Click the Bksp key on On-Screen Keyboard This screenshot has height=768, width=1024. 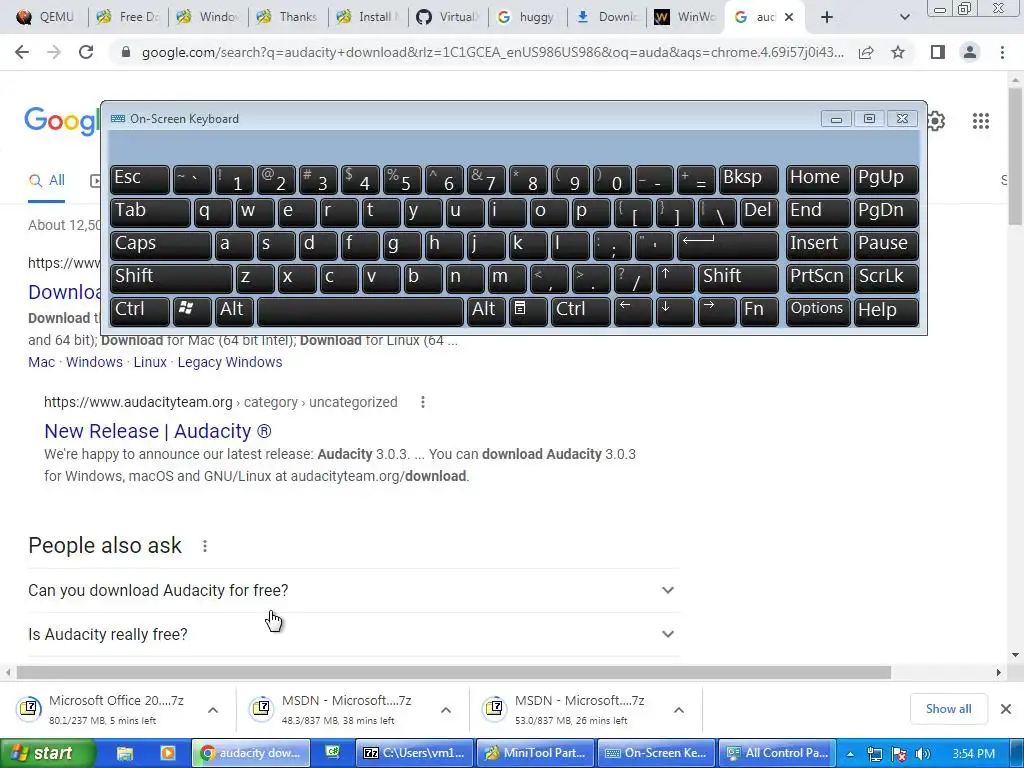point(748,179)
